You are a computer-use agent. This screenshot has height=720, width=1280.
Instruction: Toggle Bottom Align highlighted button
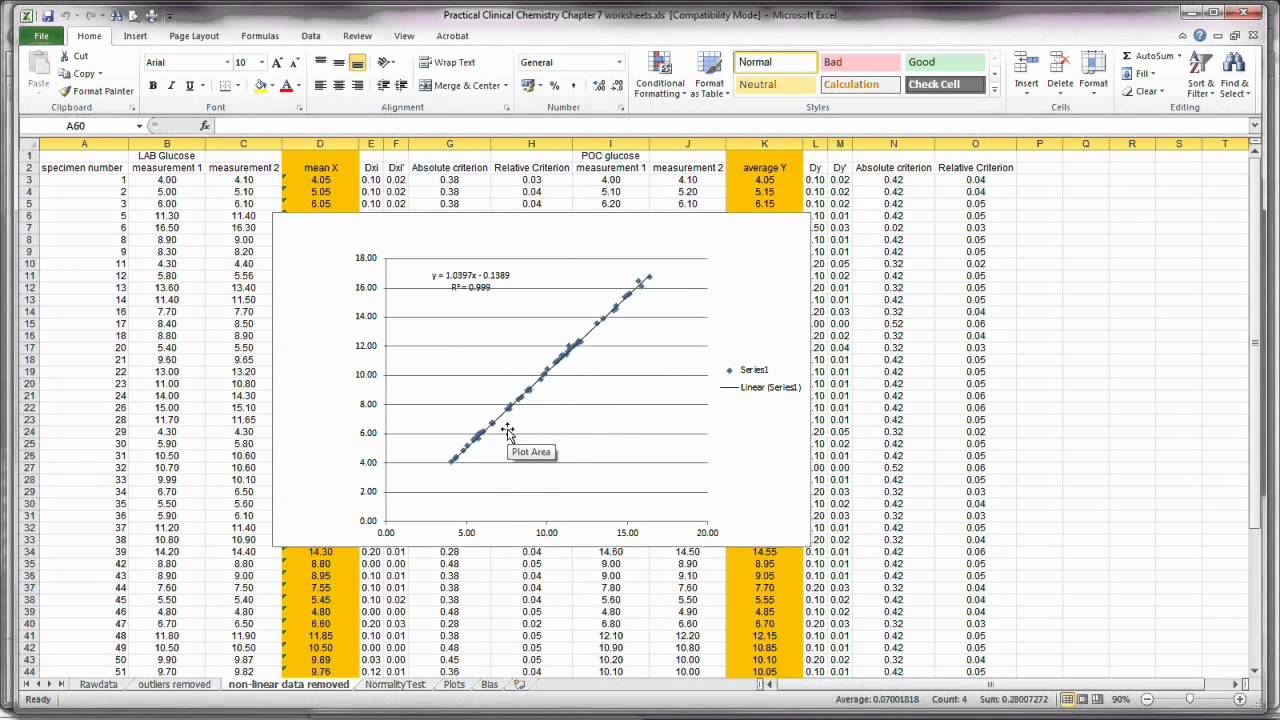pos(357,62)
